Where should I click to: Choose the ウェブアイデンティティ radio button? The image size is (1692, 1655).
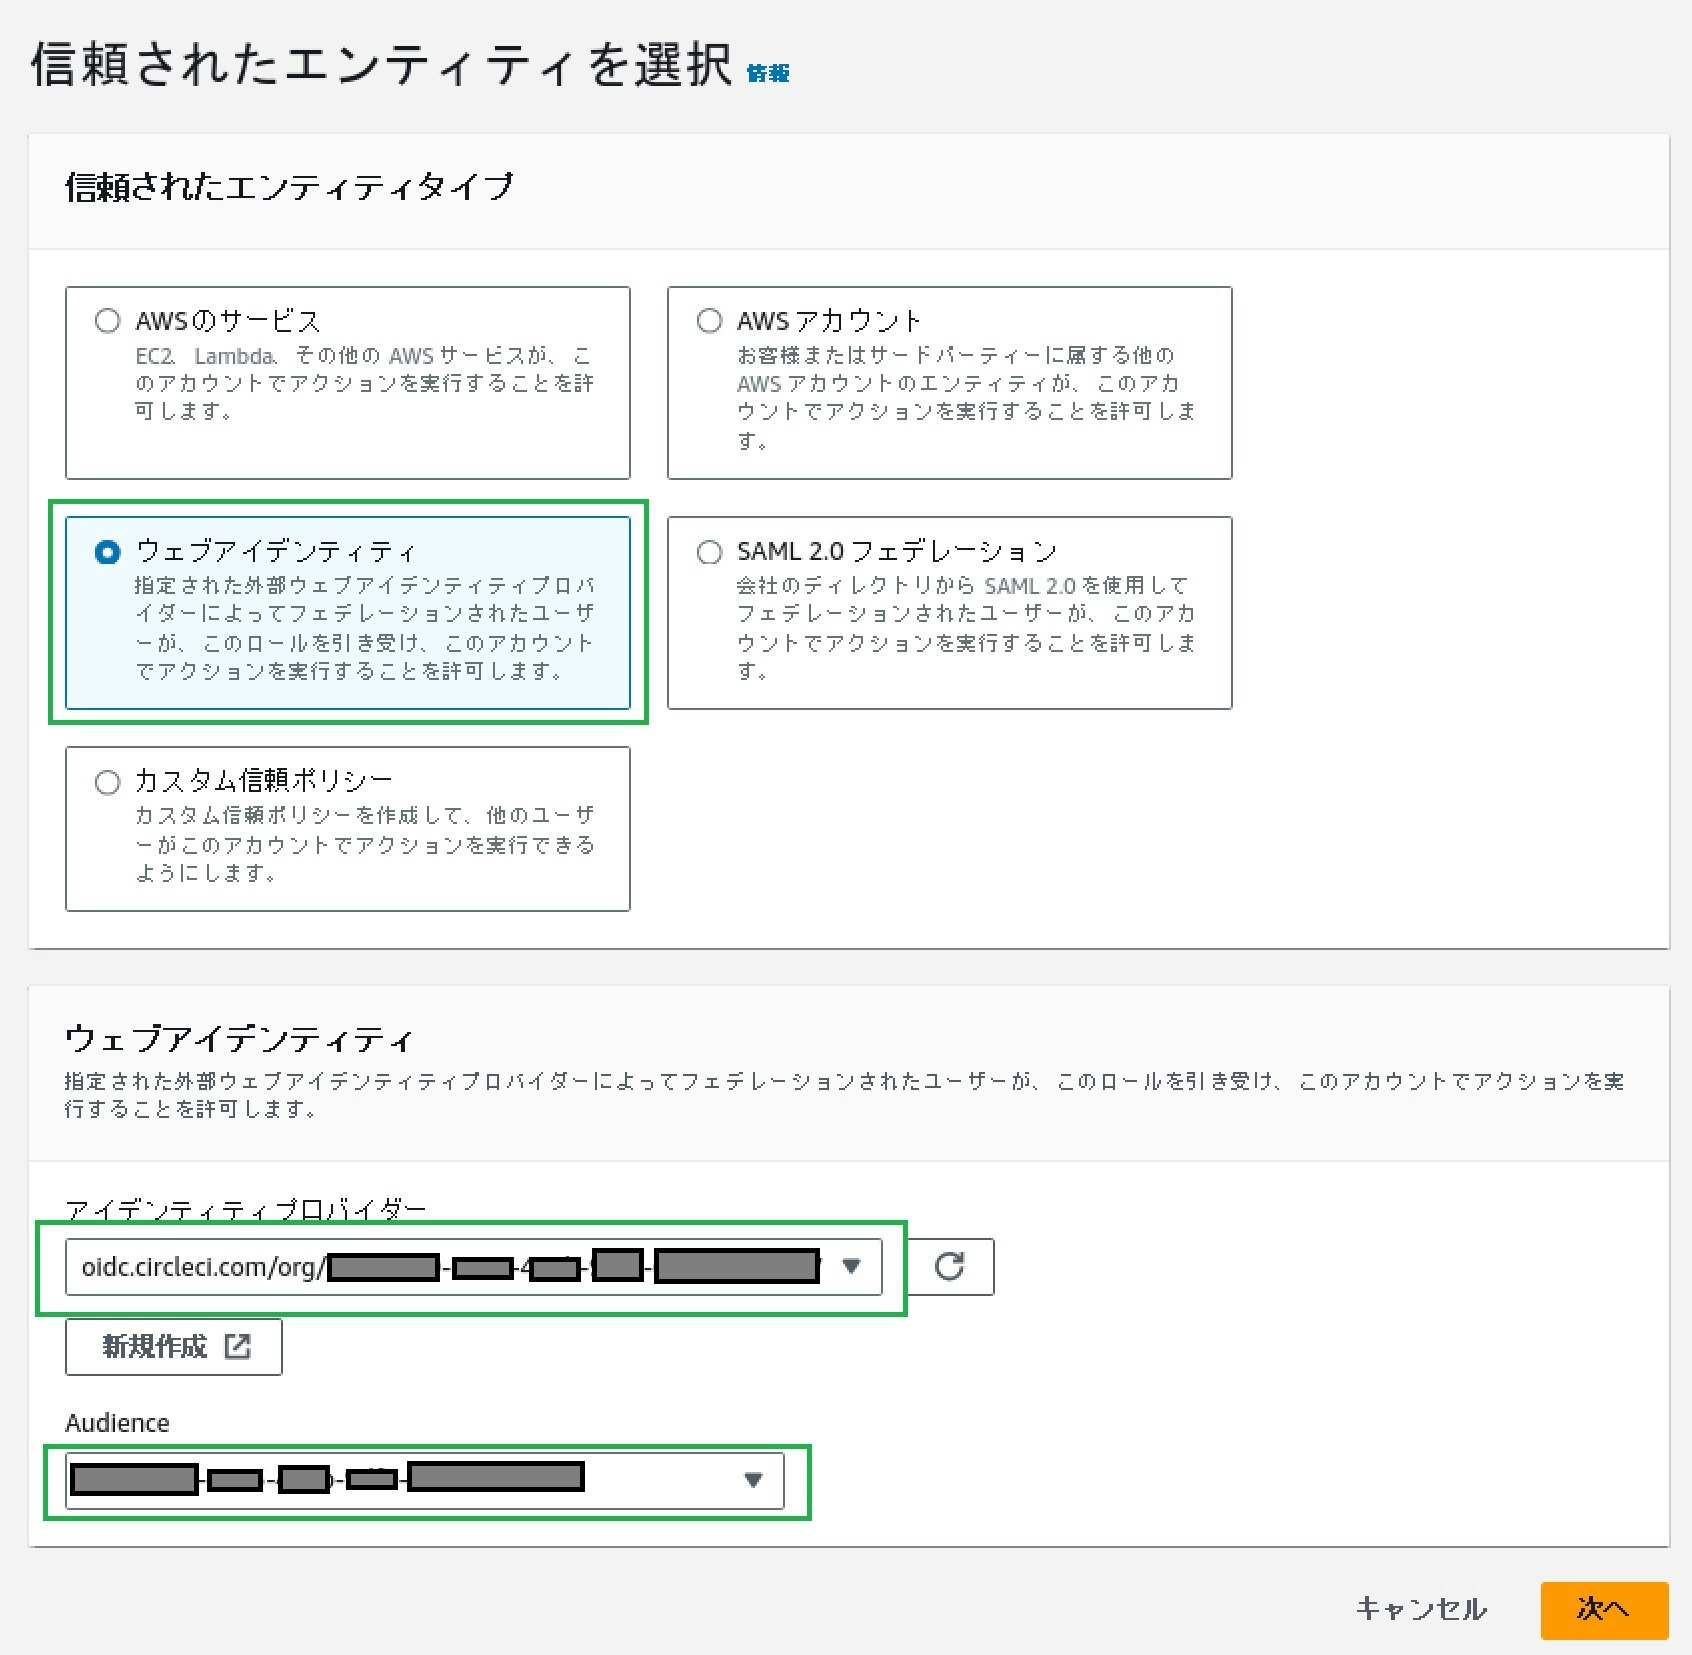coord(107,552)
